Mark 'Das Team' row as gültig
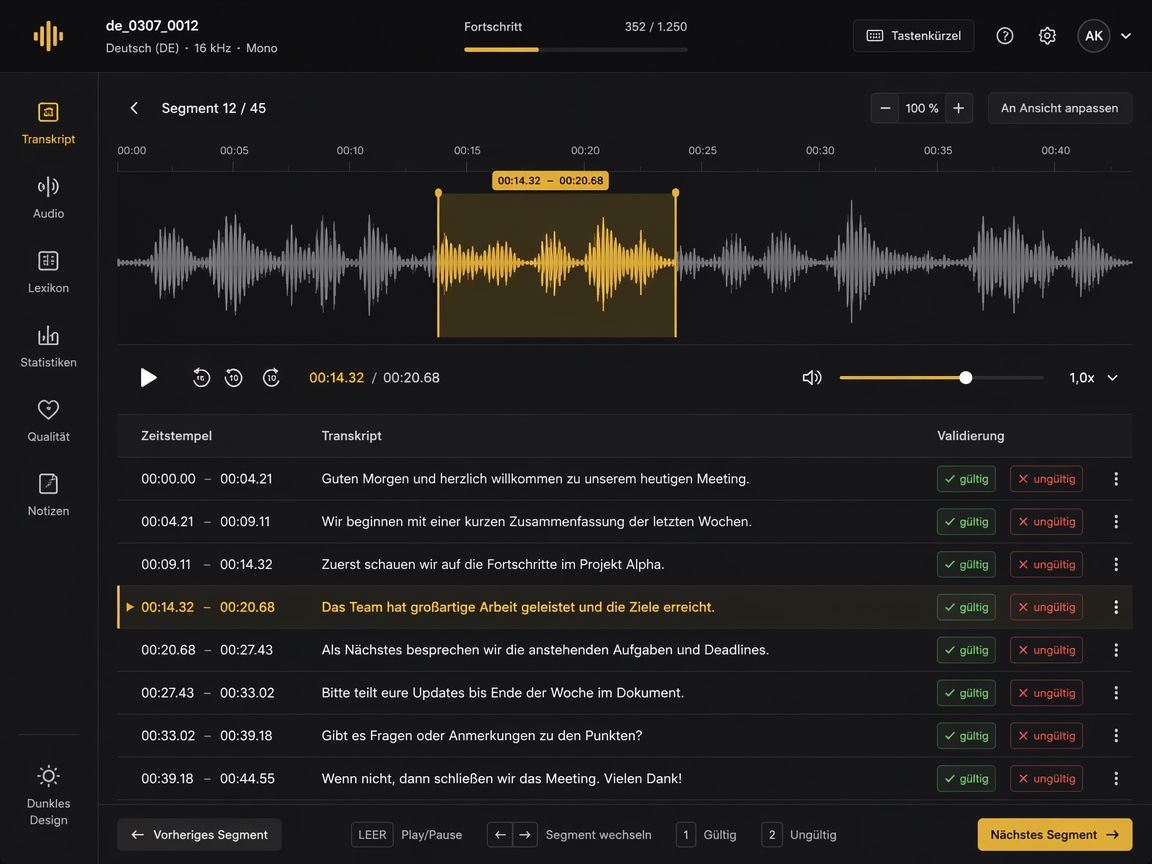This screenshot has height=864, width=1152. 966,607
